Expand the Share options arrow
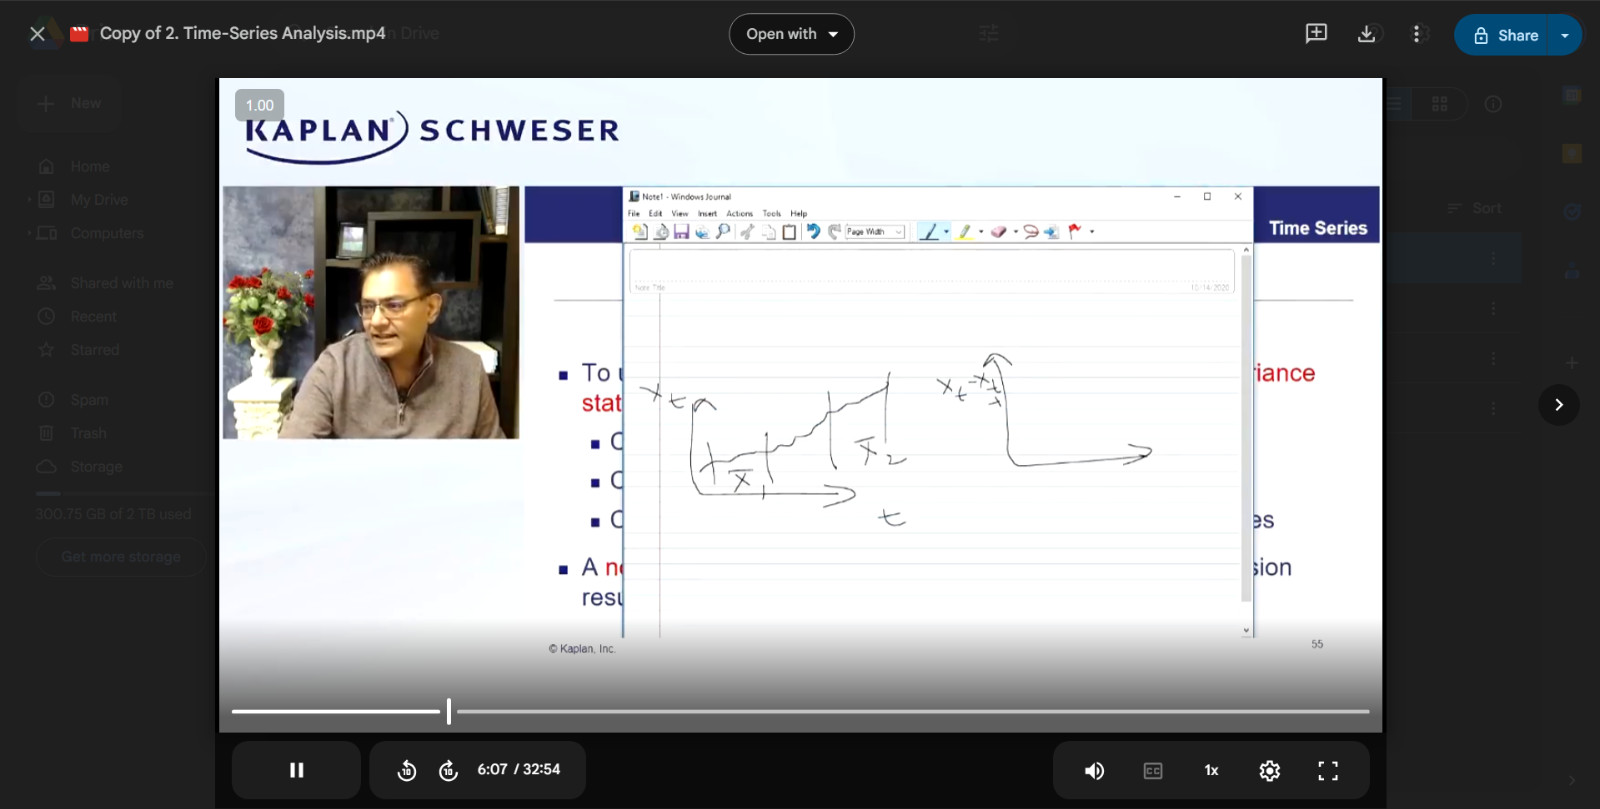The image size is (1600, 809). 1565,35
